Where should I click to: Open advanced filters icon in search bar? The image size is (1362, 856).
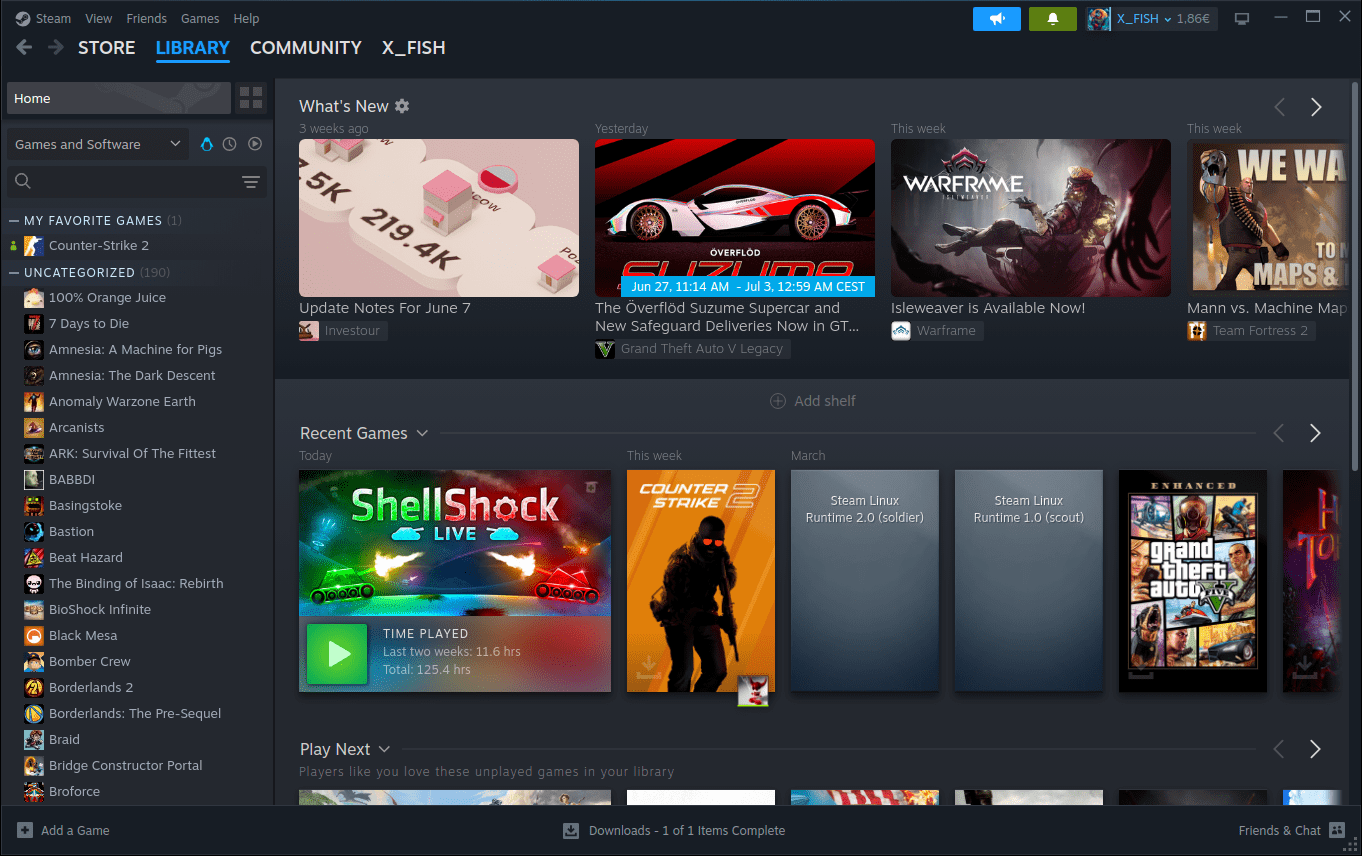tap(250, 181)
